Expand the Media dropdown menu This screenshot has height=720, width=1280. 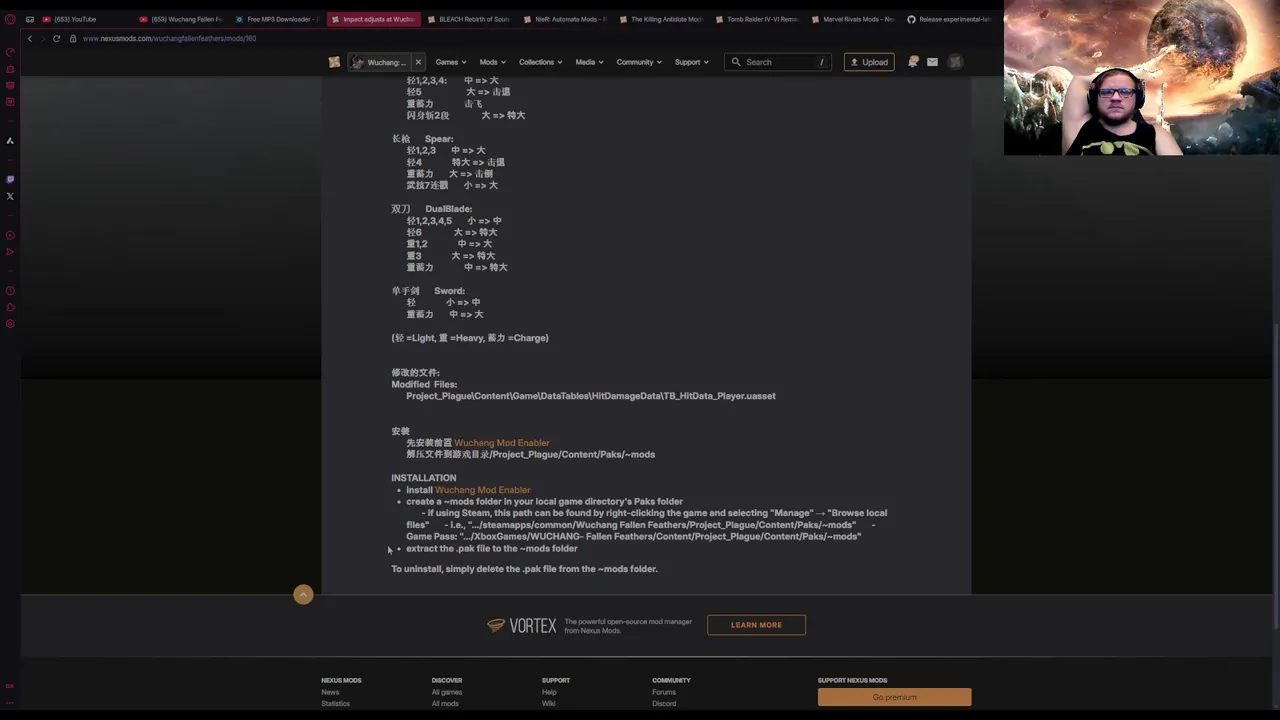point(589,62)
